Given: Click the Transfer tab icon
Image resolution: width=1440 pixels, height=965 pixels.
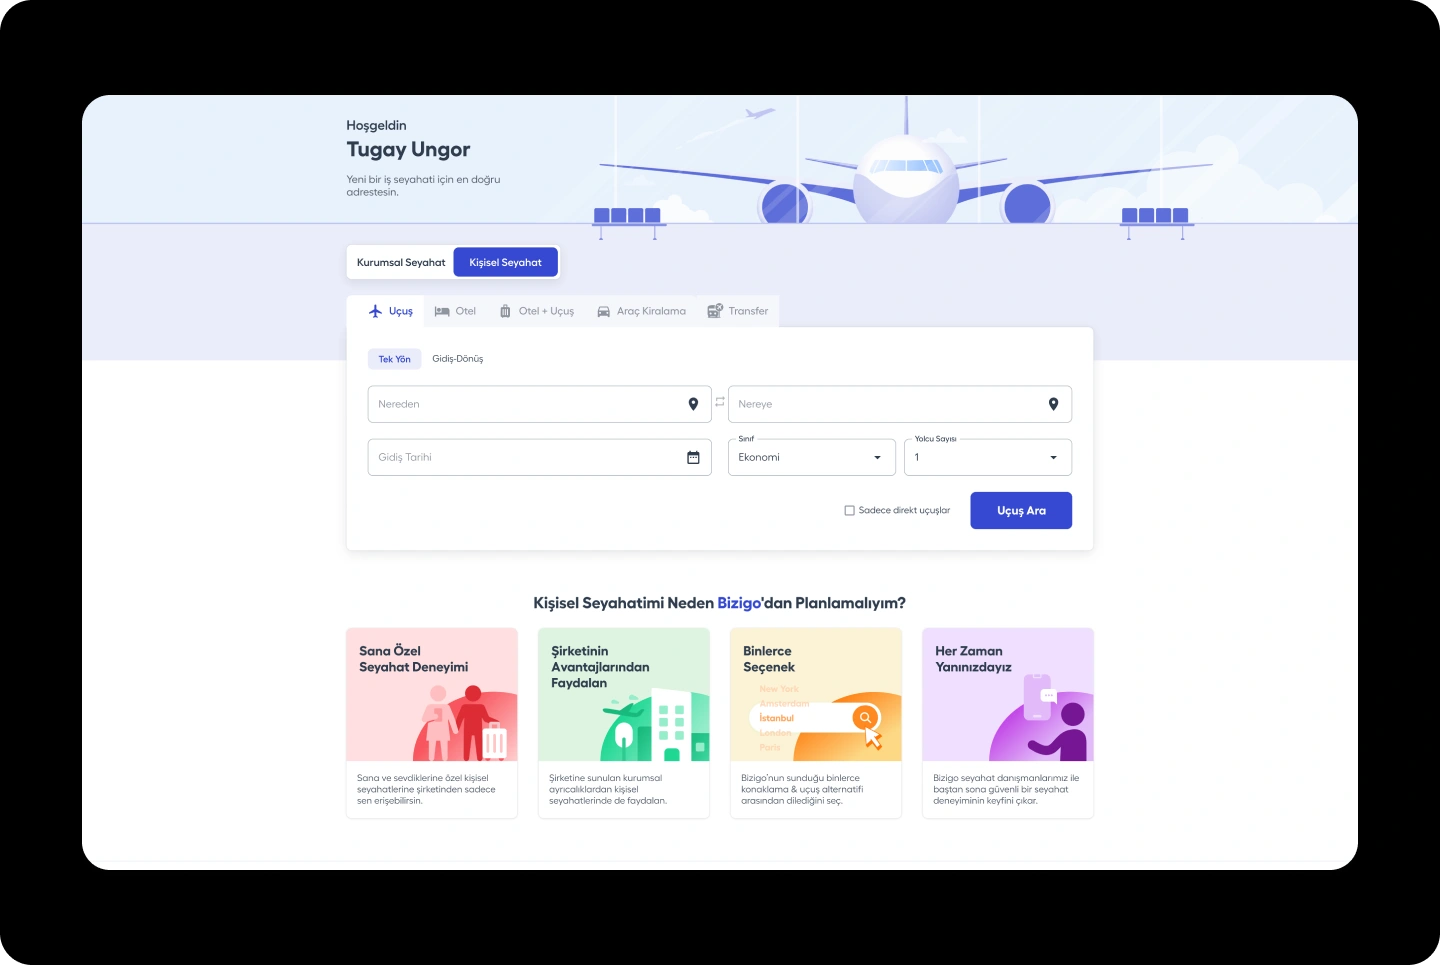Looking at the screenshot, I should pos(715,311).
